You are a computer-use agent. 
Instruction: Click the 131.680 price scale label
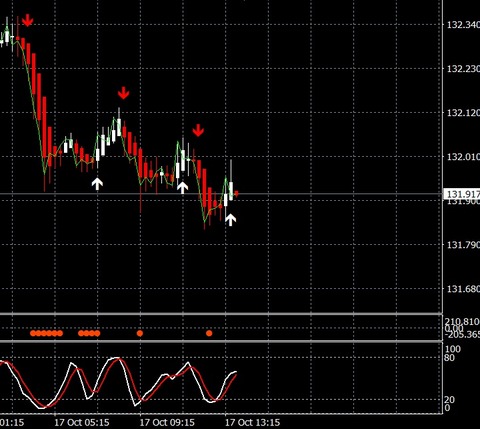463,289
